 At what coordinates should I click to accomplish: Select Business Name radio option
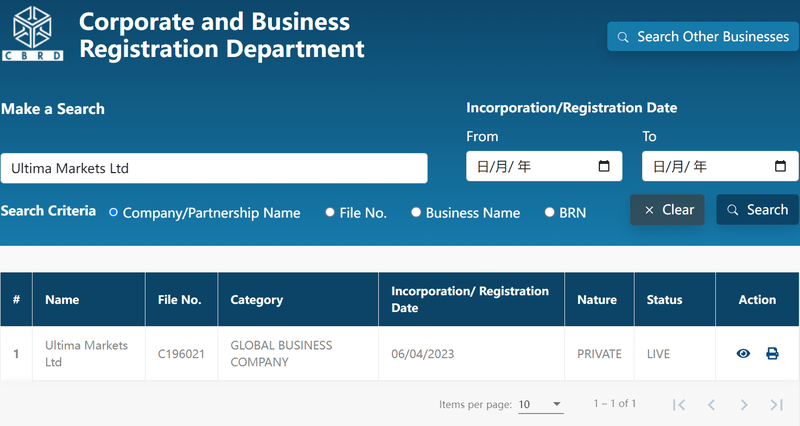pos(416,212)
